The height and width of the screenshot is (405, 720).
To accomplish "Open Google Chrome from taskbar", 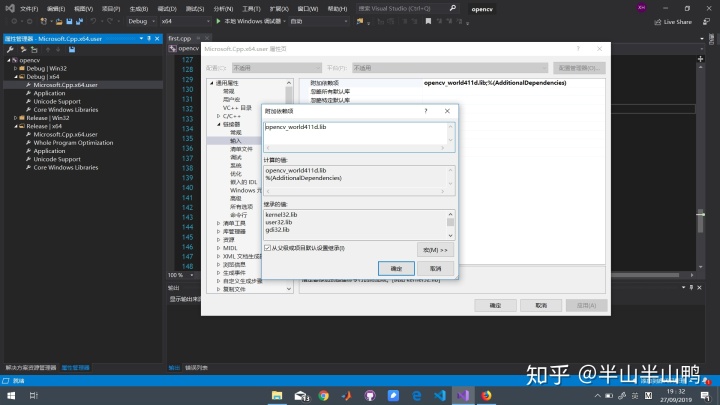I will (x=324, y=395).
